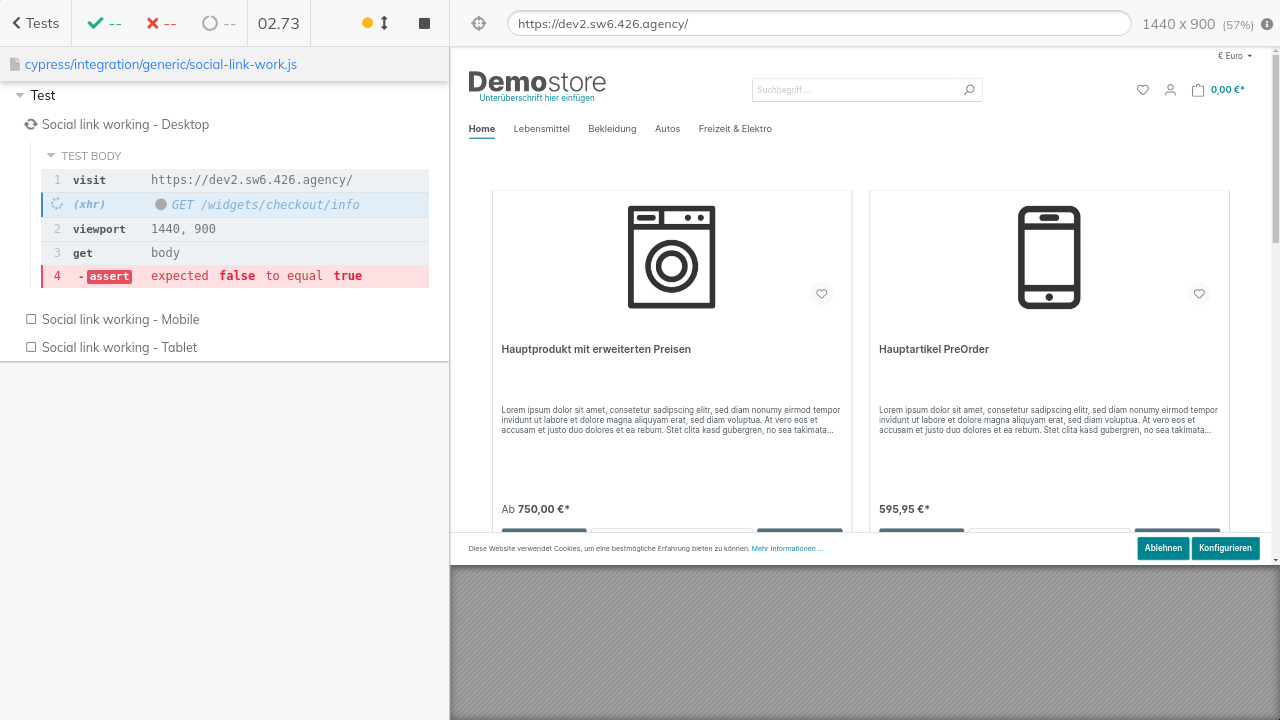Select the Social link working - Mobile test
The image size is (1280, 720).
click(x=120, y=320)
